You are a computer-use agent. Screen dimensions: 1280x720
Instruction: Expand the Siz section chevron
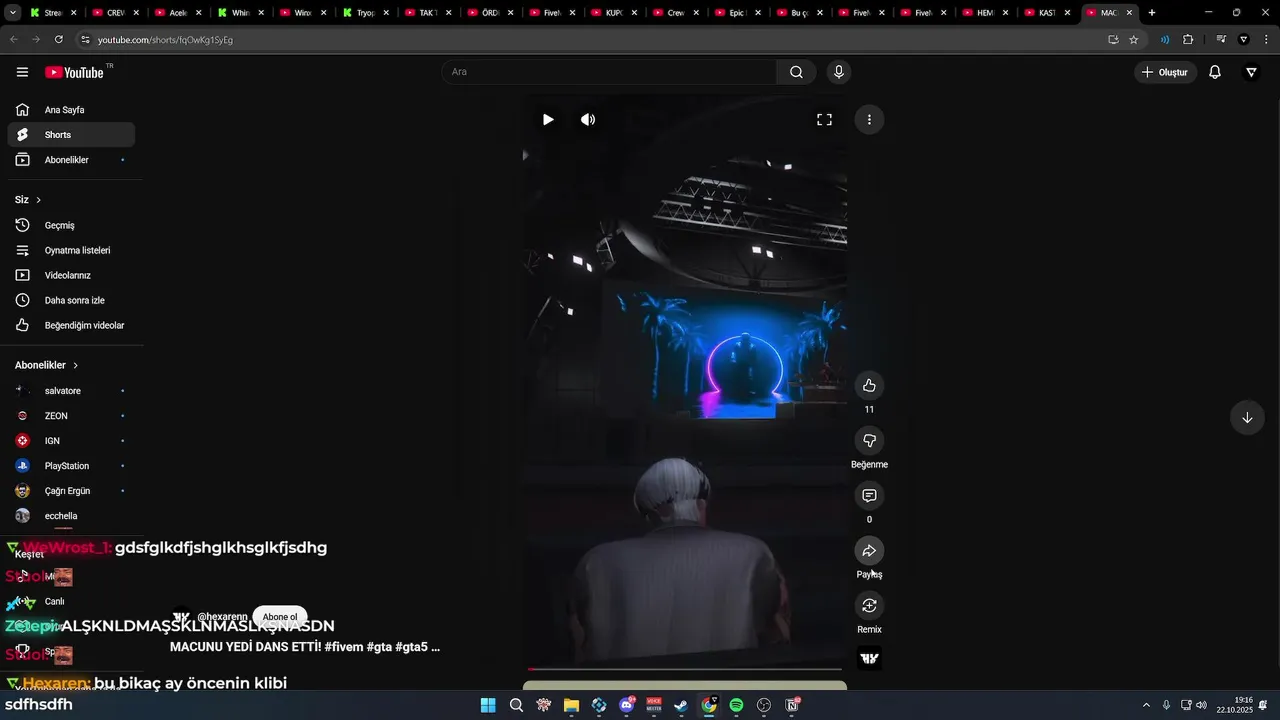[39, 200]
